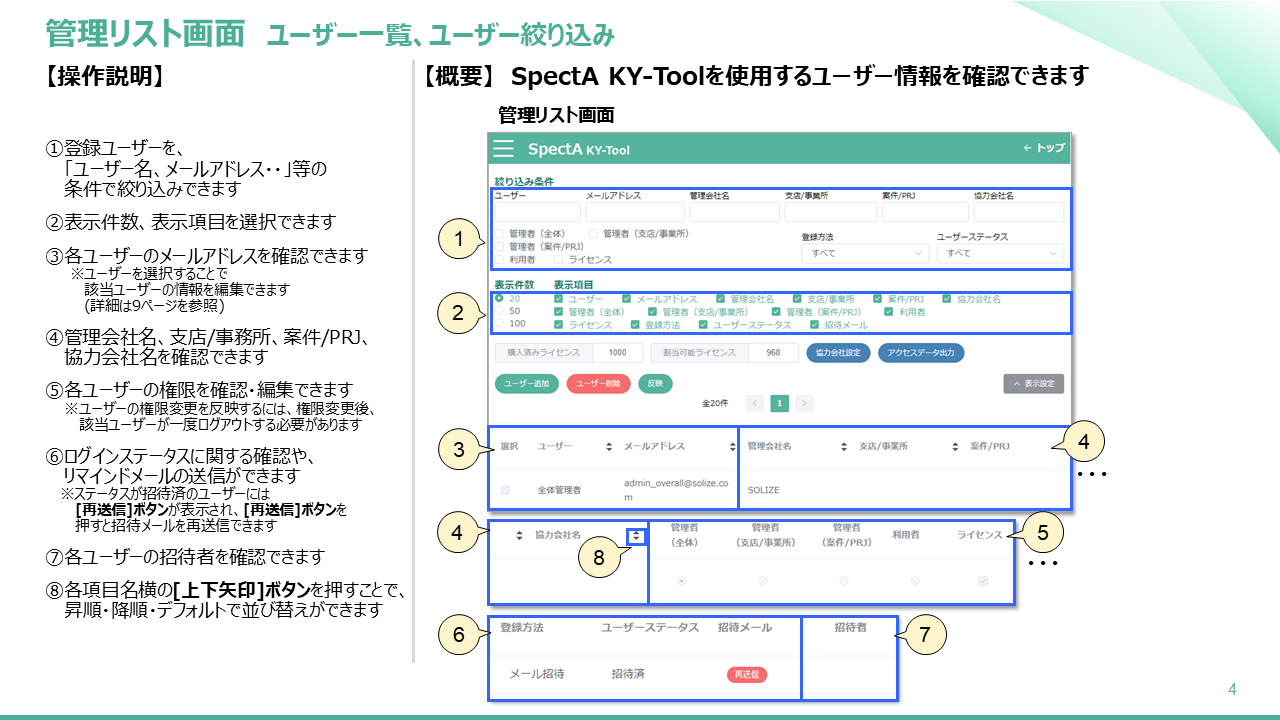
Task: Open the hamburger menu in SpectA header
Action: (x=505, y=149)
